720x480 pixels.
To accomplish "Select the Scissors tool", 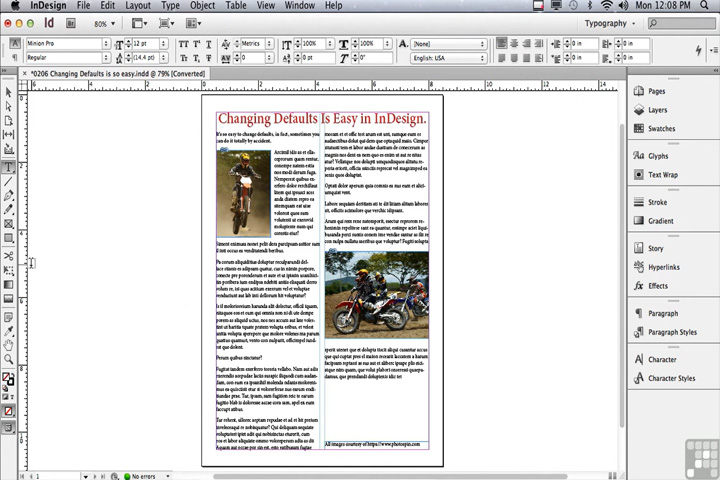I will [x=8, y=256].
